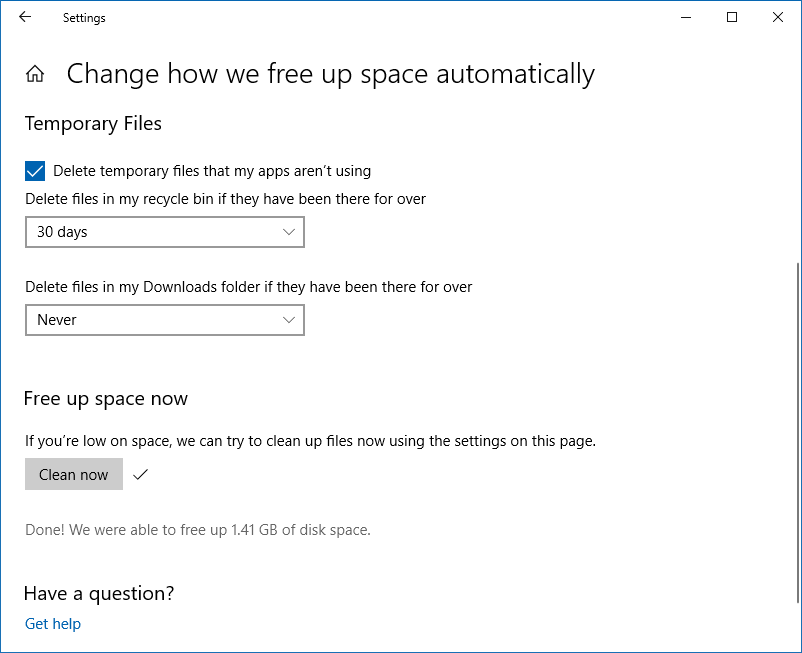
Task: Select the Done disk space message
Action: pyautogui.click(x=197, y=529)
